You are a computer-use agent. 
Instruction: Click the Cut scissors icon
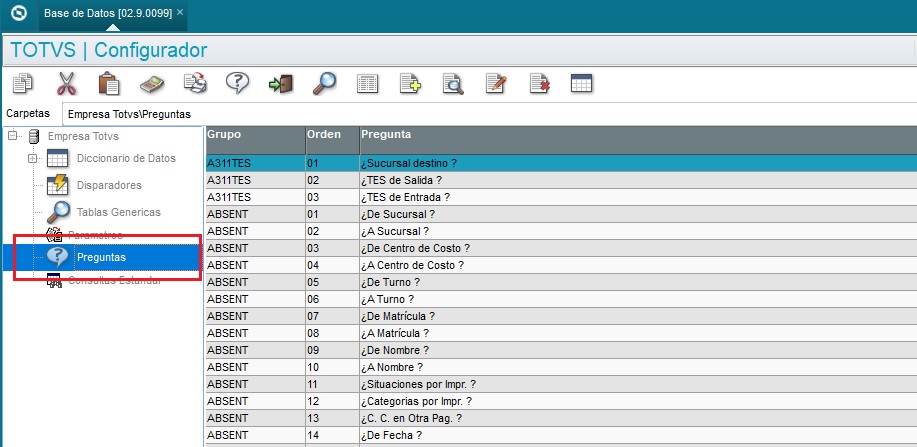click(x=66, y=84)
